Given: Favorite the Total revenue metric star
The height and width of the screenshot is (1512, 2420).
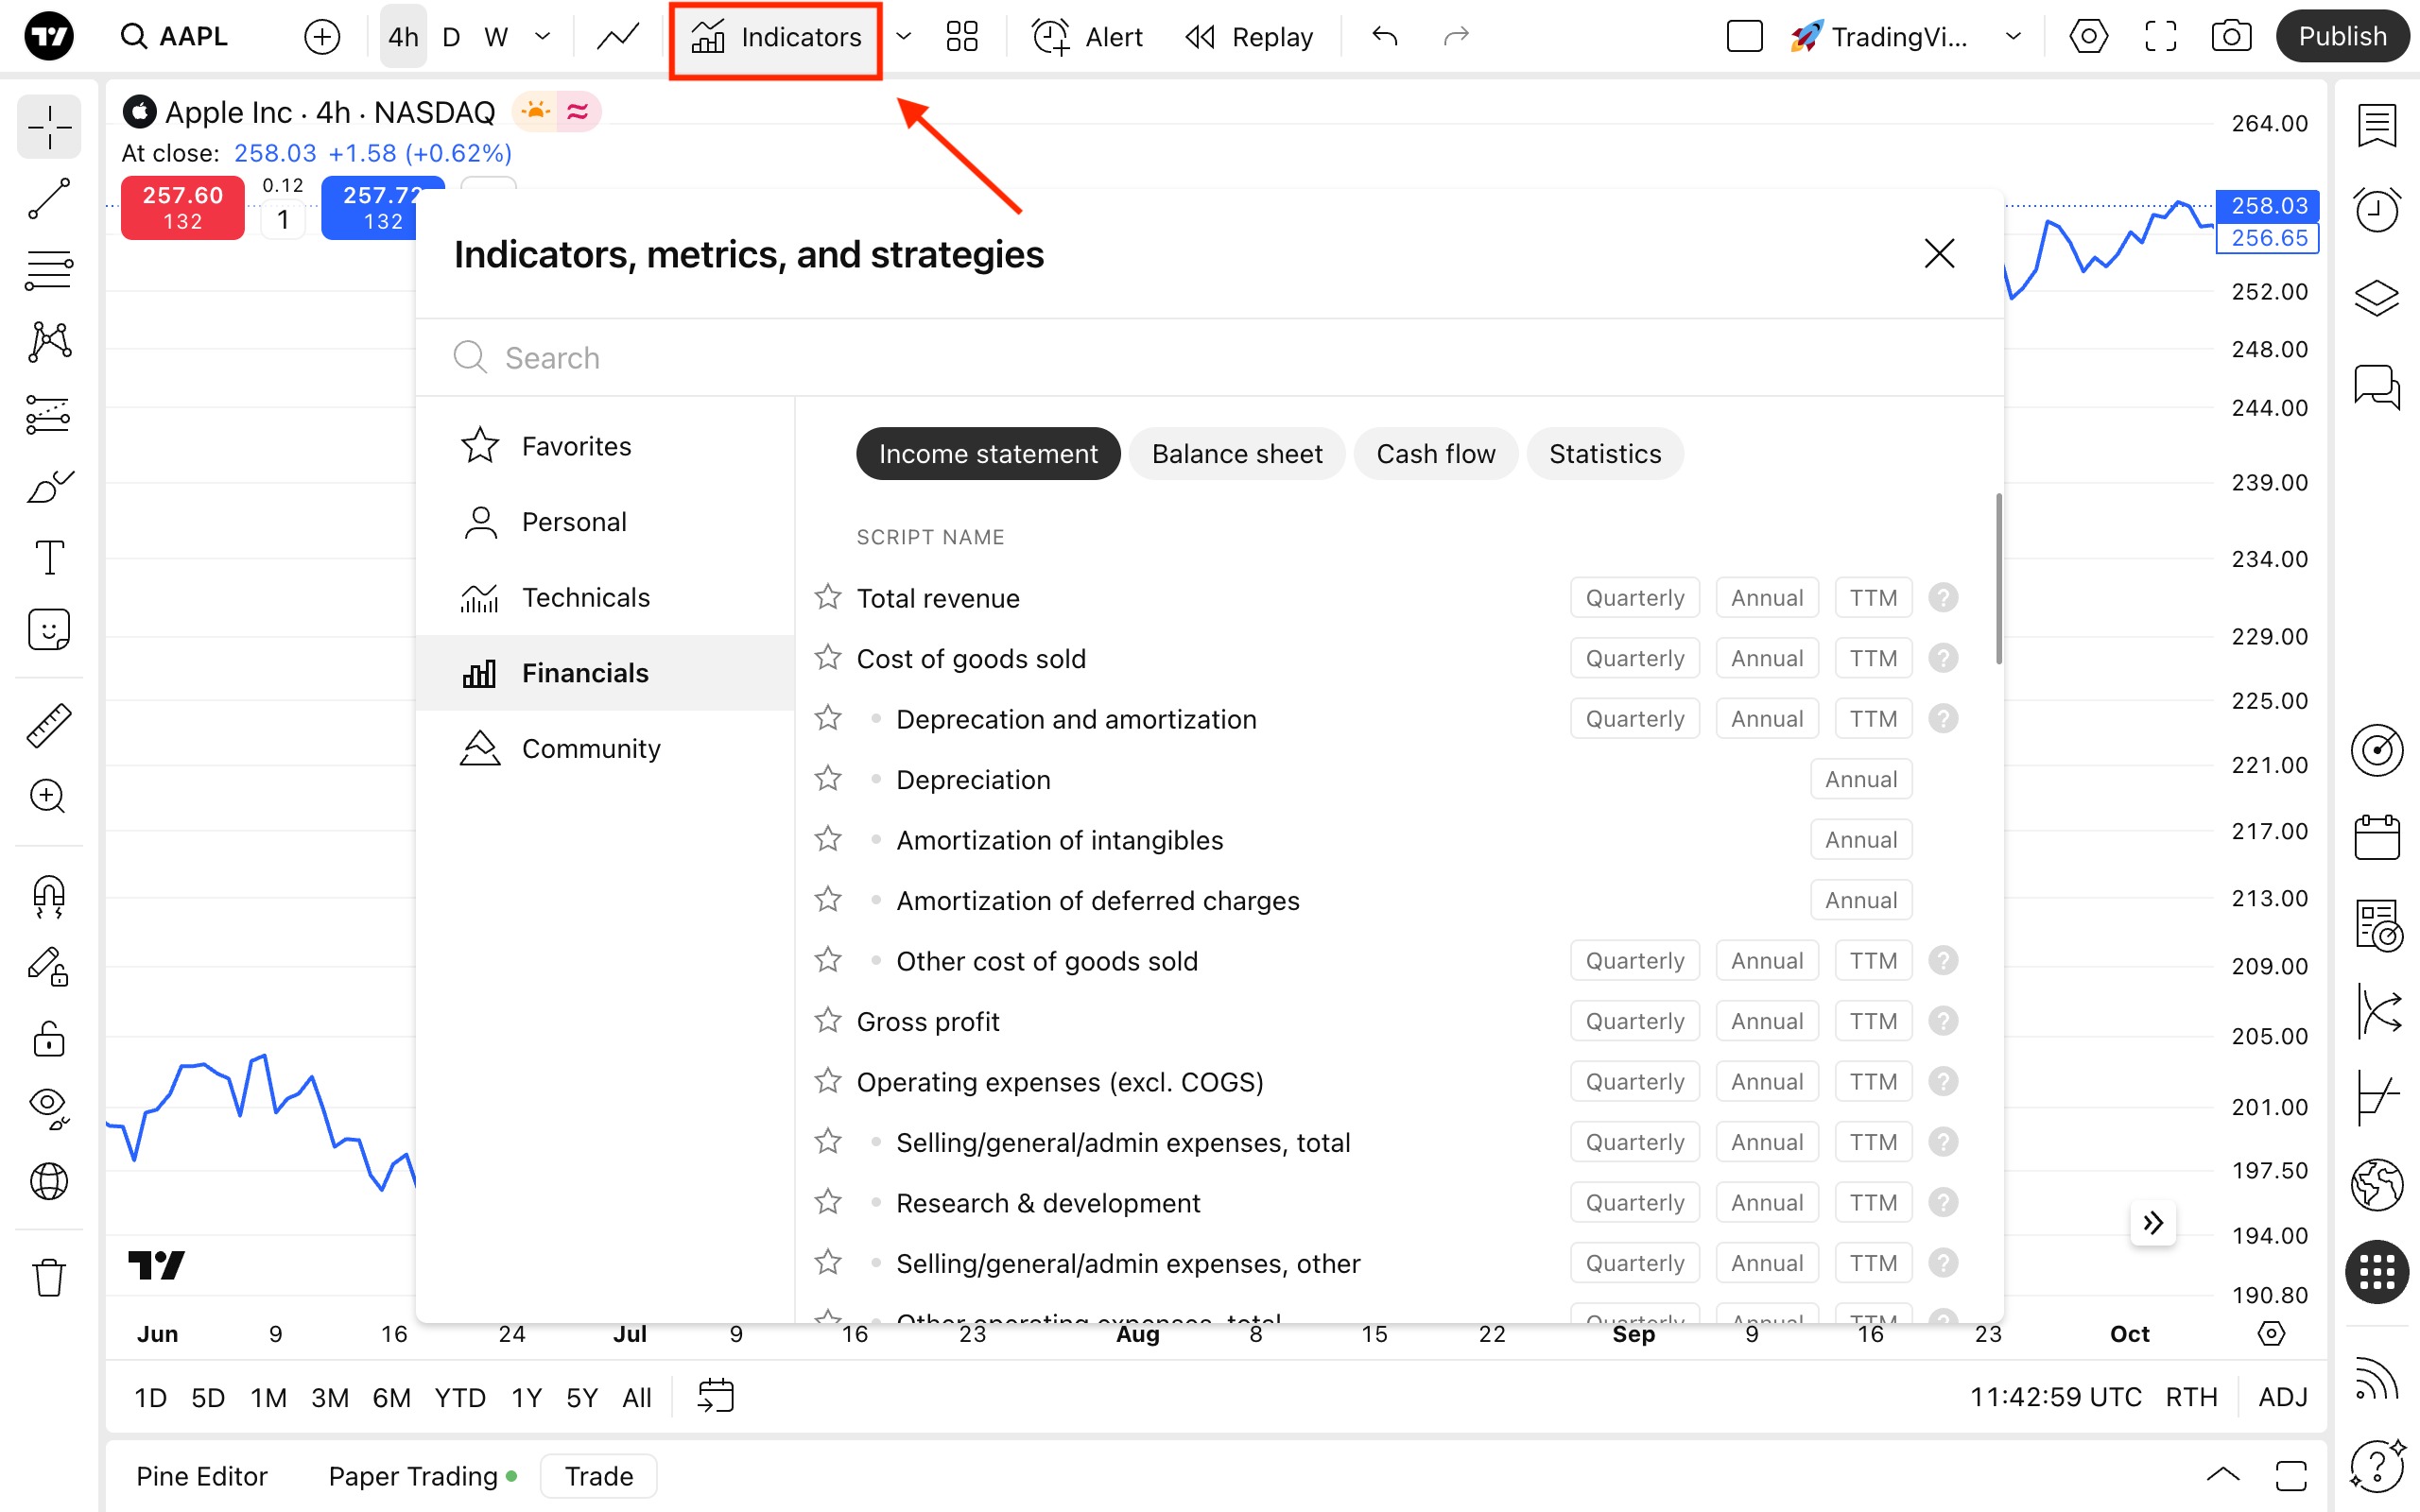Looking at the screenshot, I should pos(827,597).
